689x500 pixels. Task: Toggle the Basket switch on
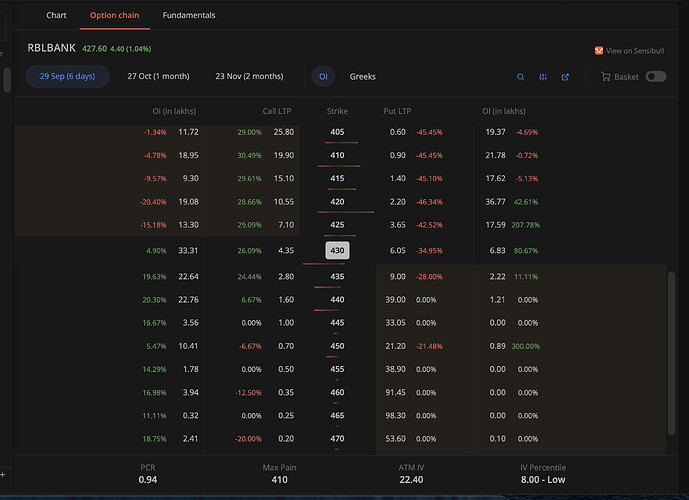(656, 76)
